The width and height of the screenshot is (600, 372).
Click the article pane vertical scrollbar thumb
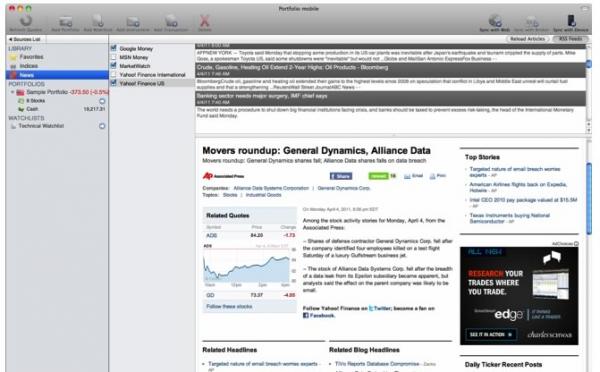589,198
